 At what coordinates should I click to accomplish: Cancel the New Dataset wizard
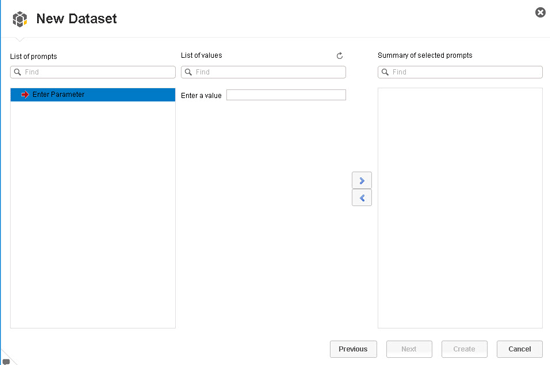coord(519,349)
